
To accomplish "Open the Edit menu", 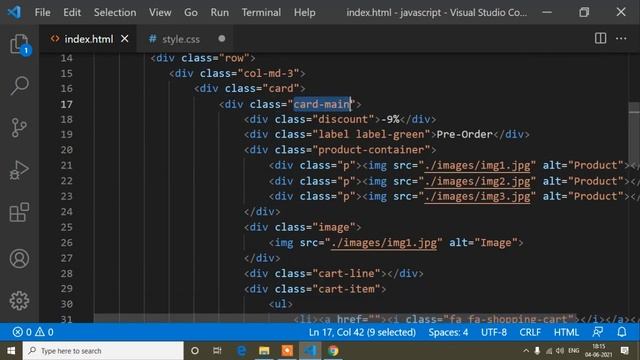I will click(x=72, y=12).
